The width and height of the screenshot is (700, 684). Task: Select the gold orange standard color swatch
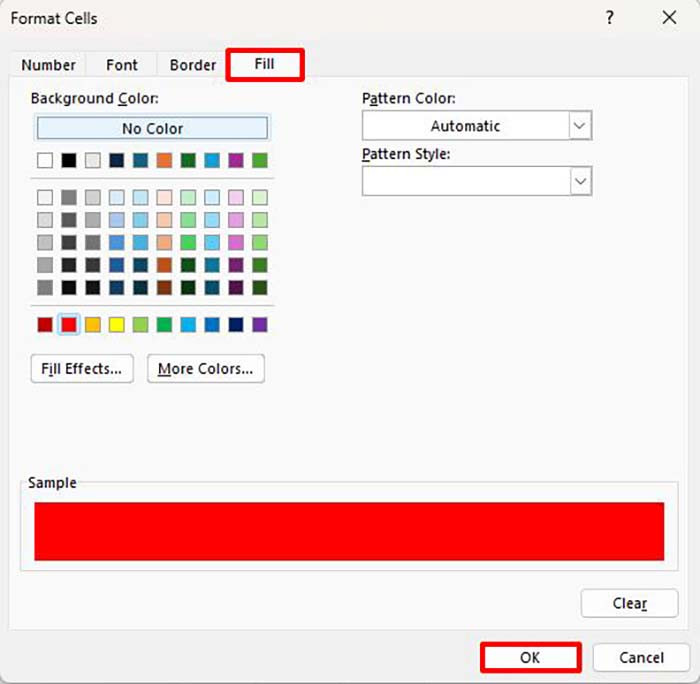click(93, 325)
